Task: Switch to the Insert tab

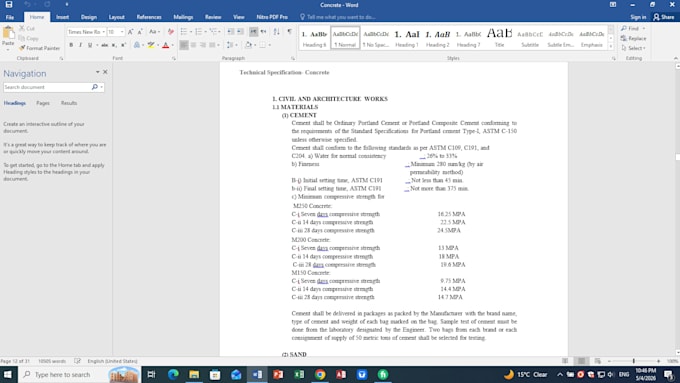Action: point(62,17)
